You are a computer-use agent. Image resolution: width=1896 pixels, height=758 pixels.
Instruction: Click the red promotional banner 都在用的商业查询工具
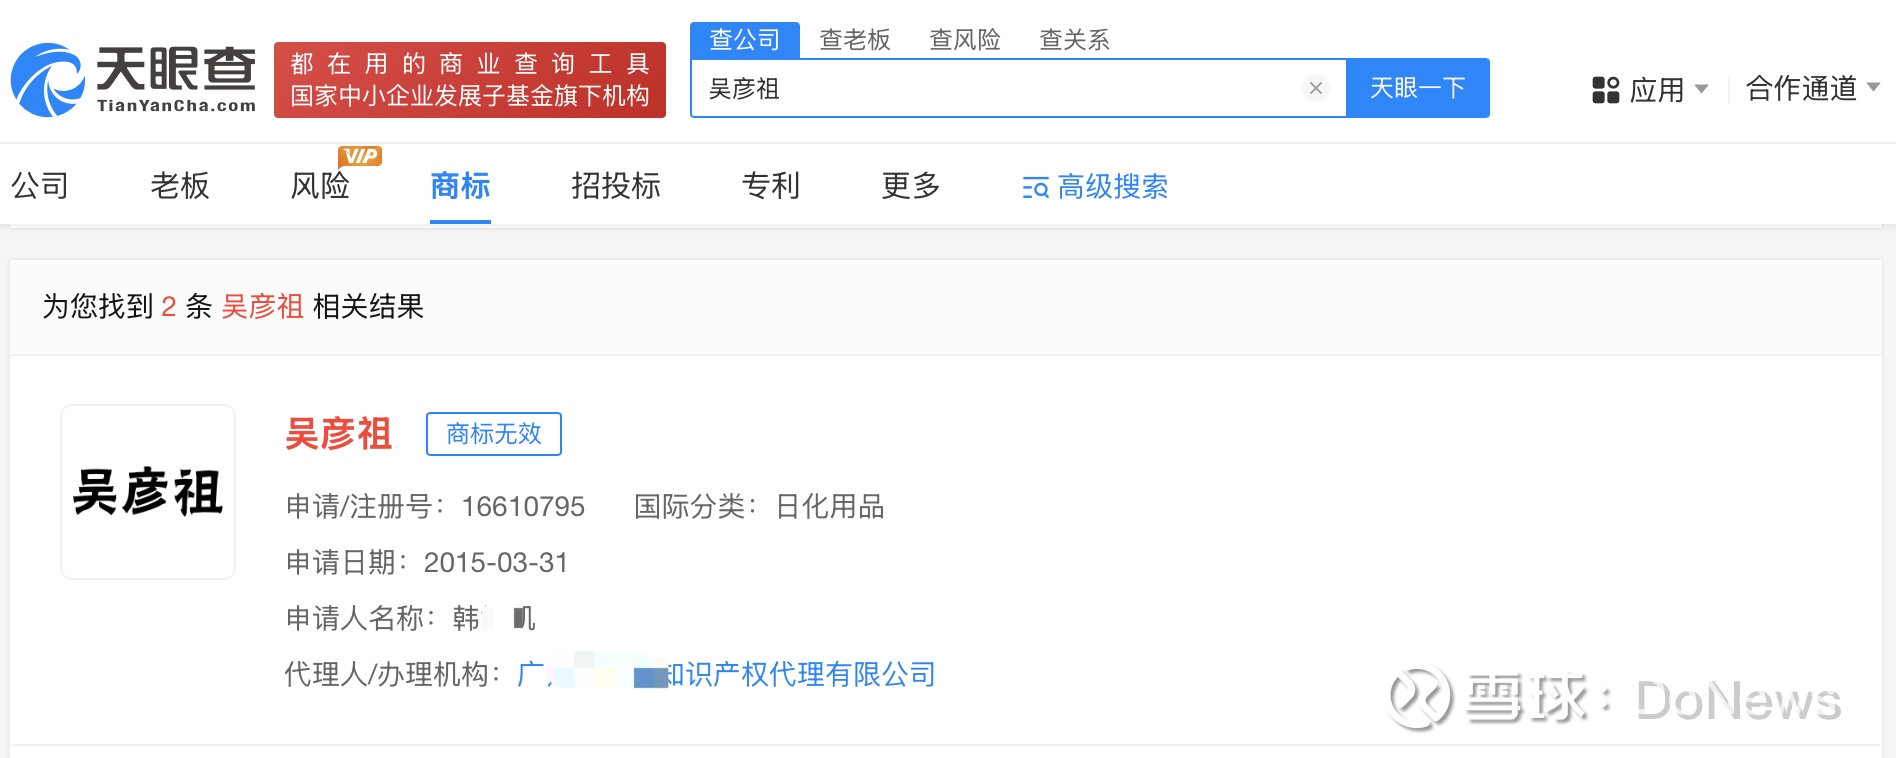pos(470,80)
